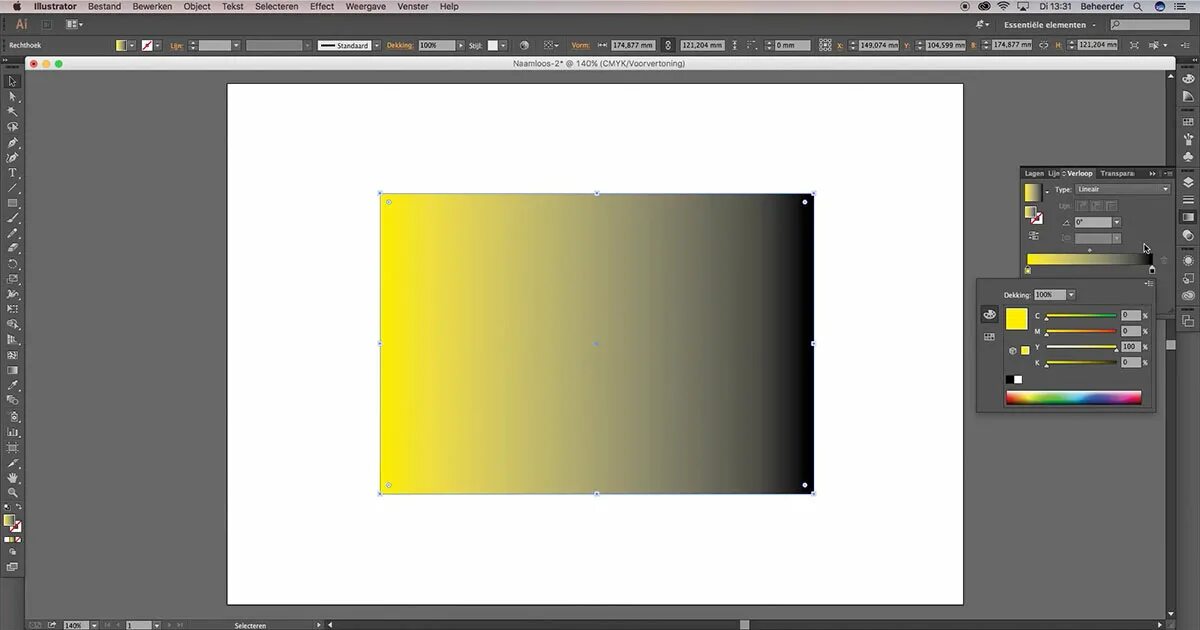This screenshot has width=1200, height=630.
Task: Click the large yellow color preview swatch
Action: coord(1016,319)
